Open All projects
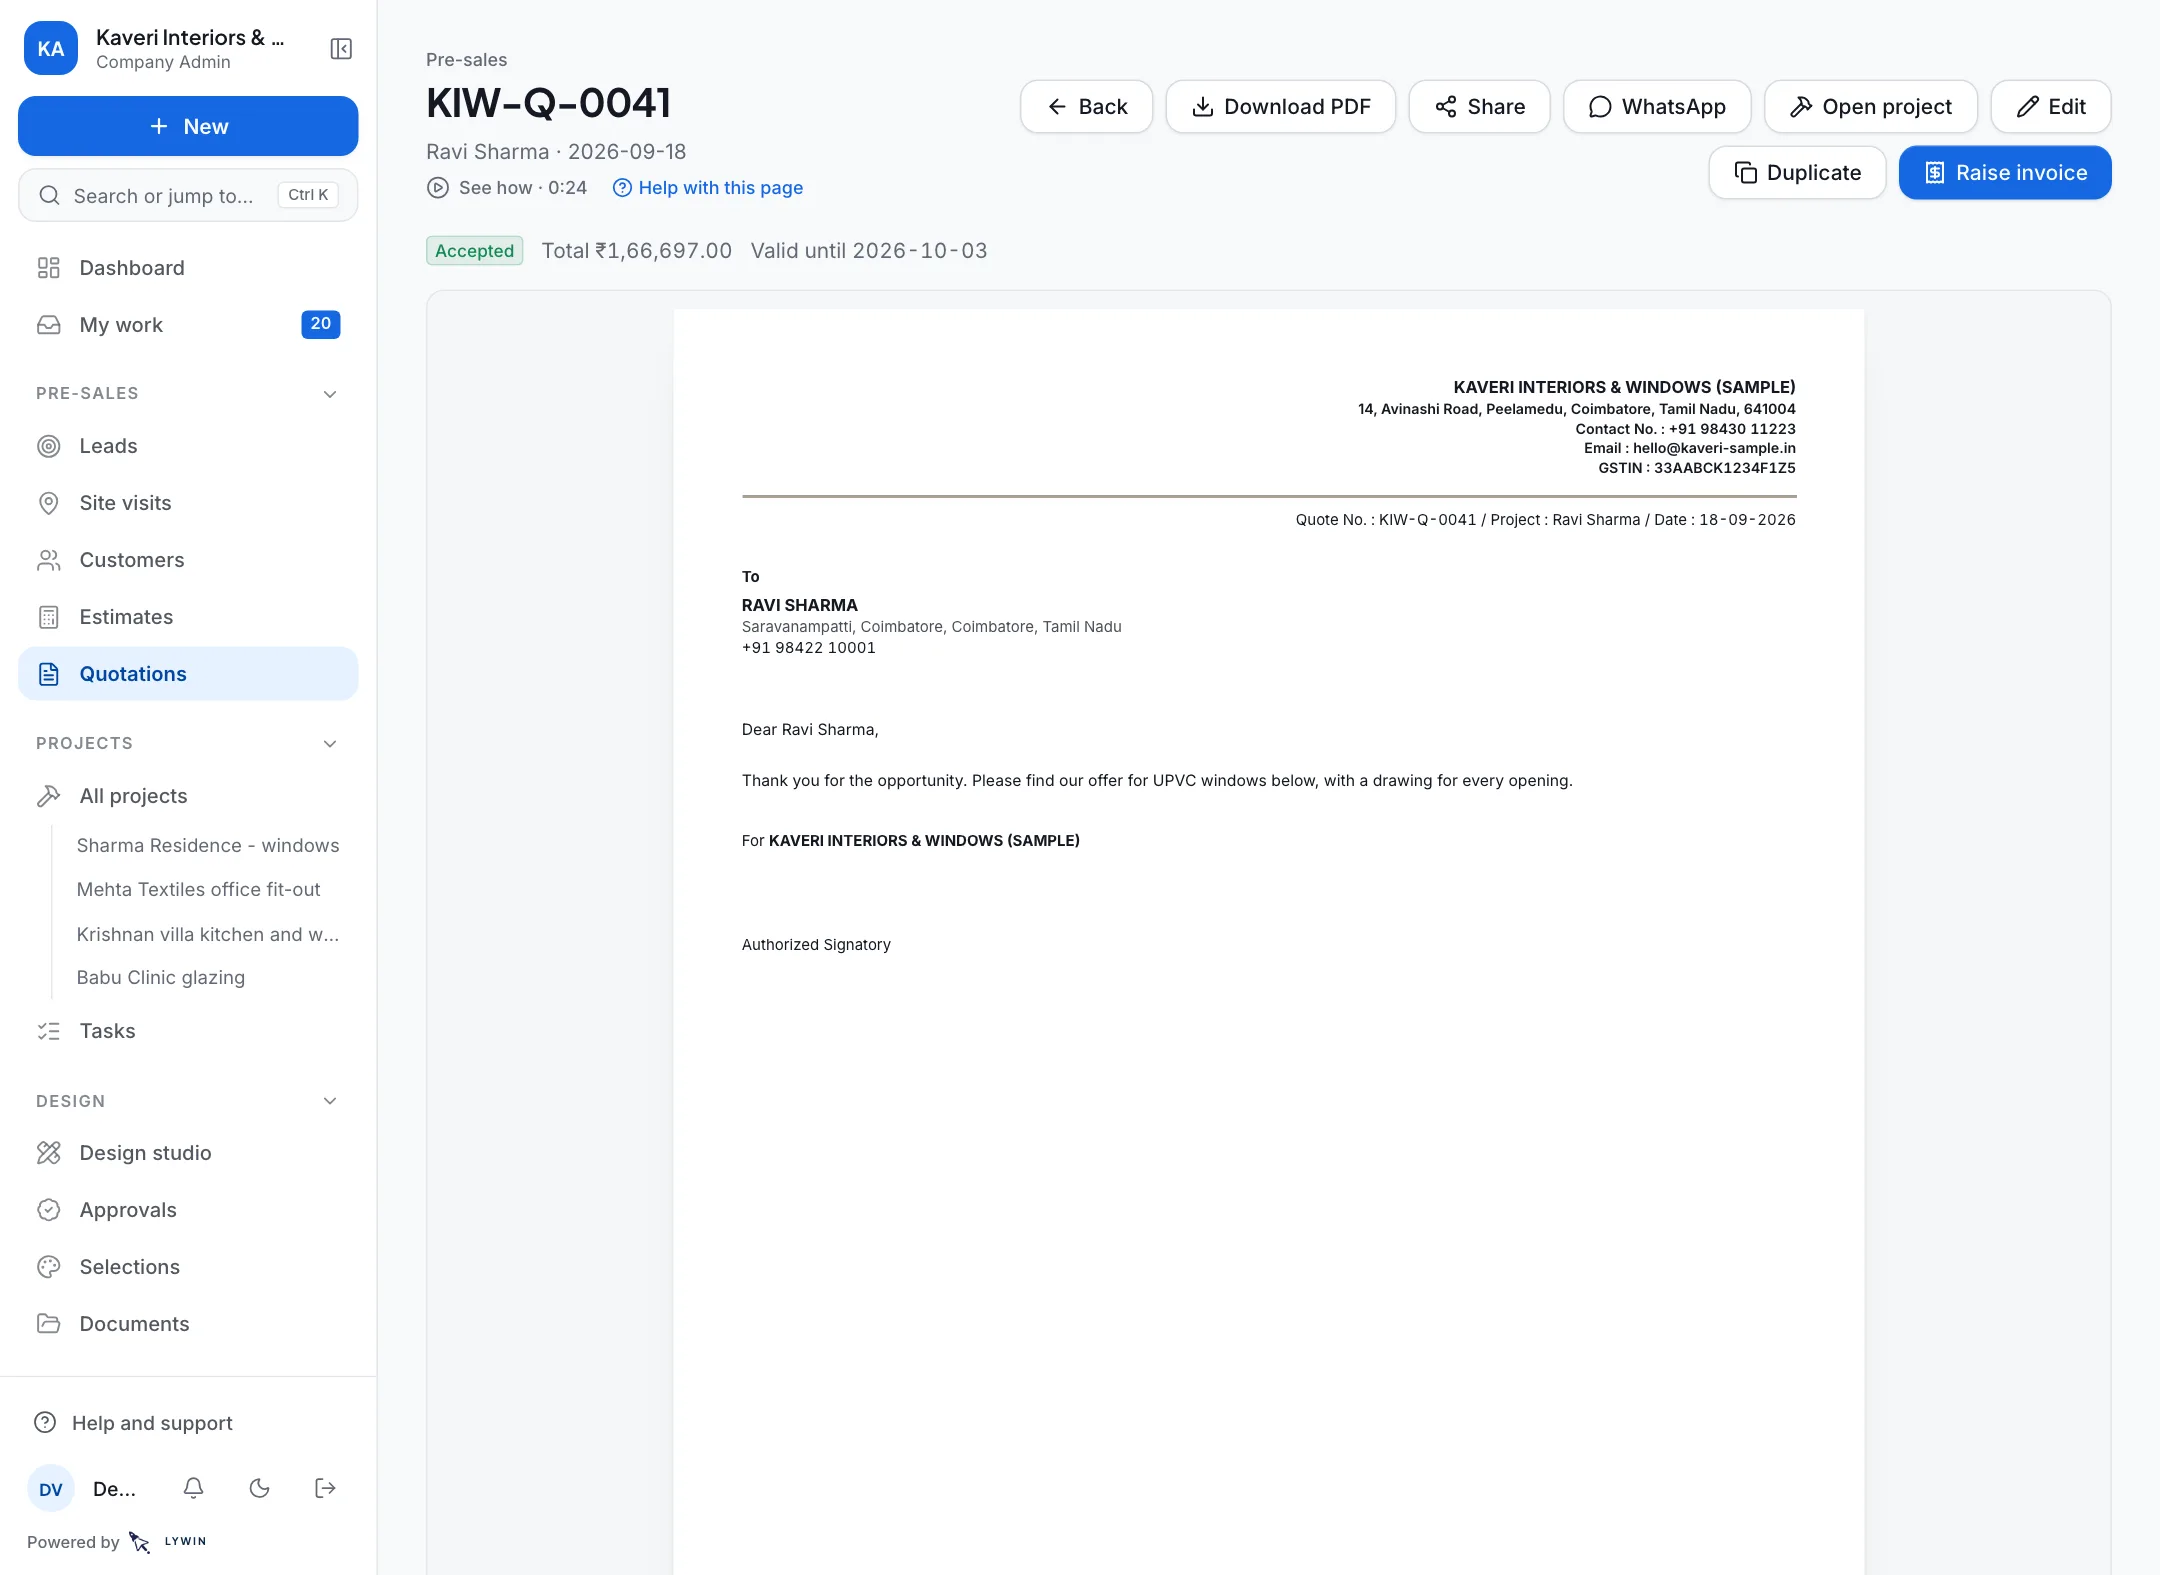The height and width of the screenshot is (1575, 2160). (x=188, y=796)
